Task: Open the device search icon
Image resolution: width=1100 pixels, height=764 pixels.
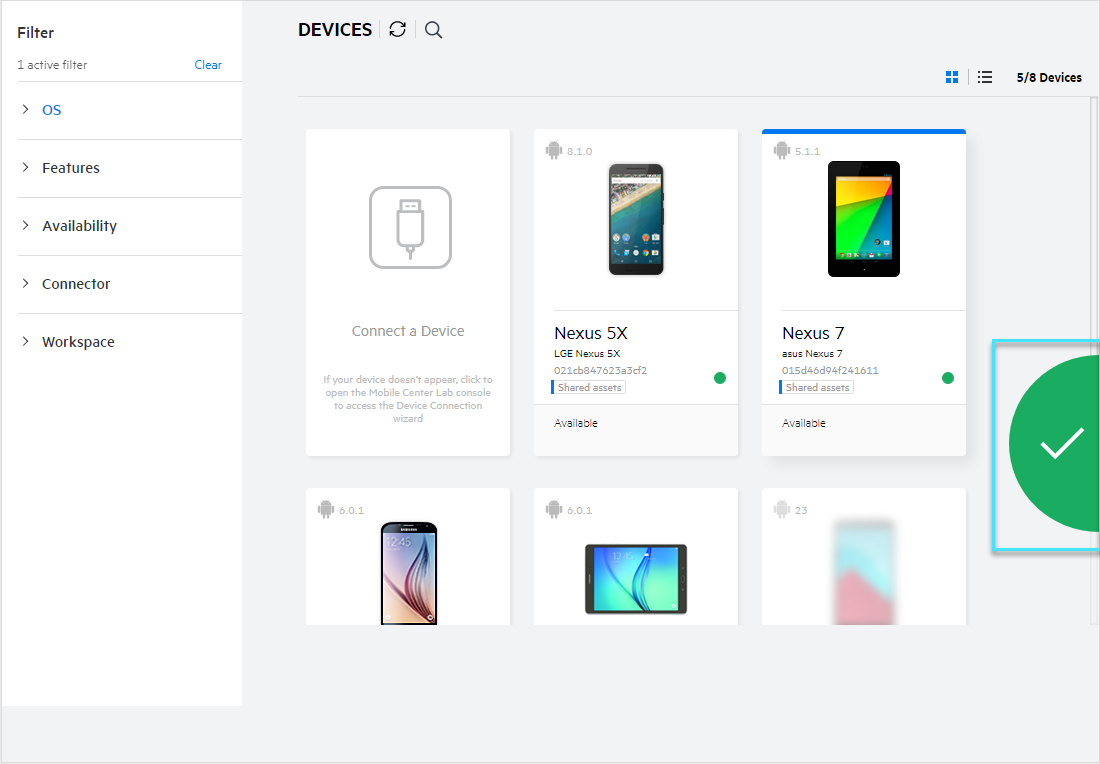Action: tap(433, 30)
